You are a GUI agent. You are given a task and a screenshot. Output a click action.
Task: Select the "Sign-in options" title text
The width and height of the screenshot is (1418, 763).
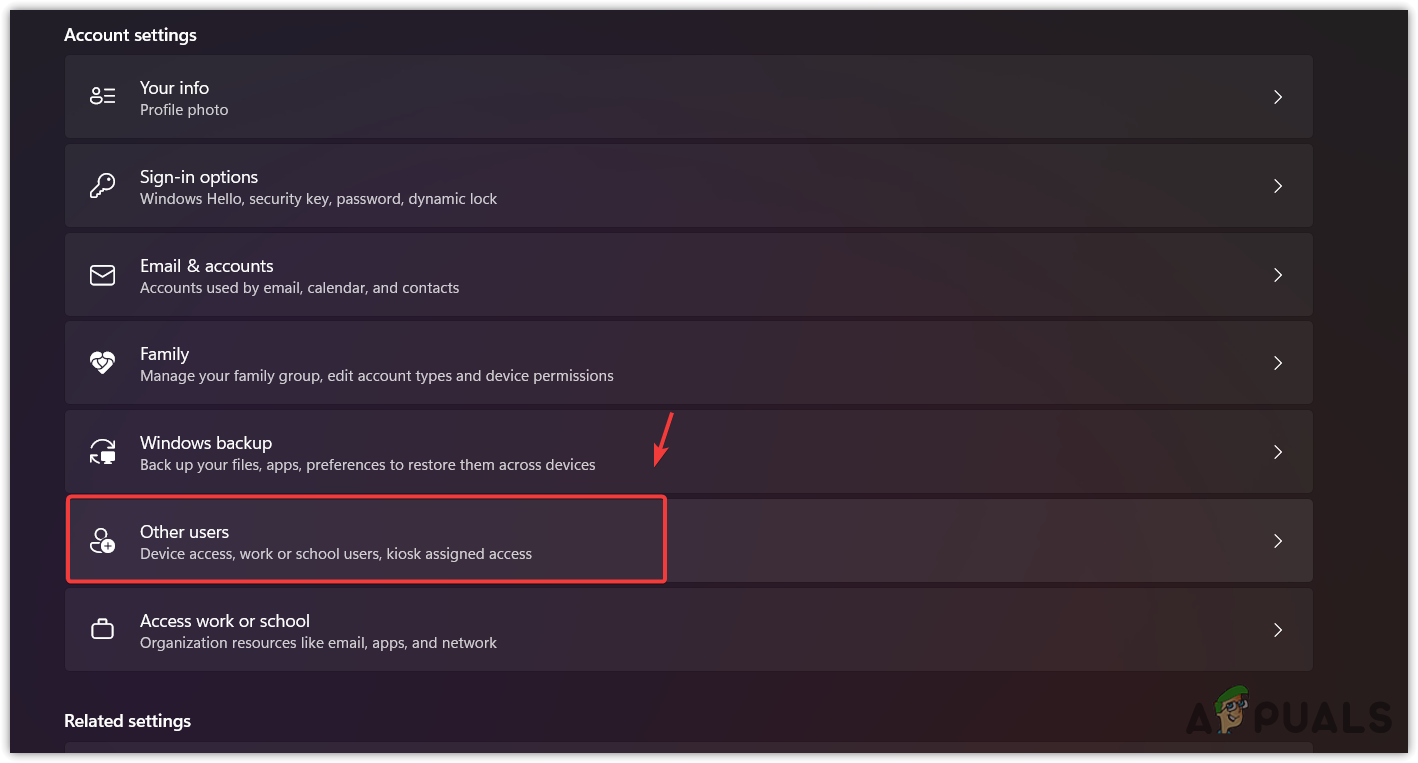199,177
